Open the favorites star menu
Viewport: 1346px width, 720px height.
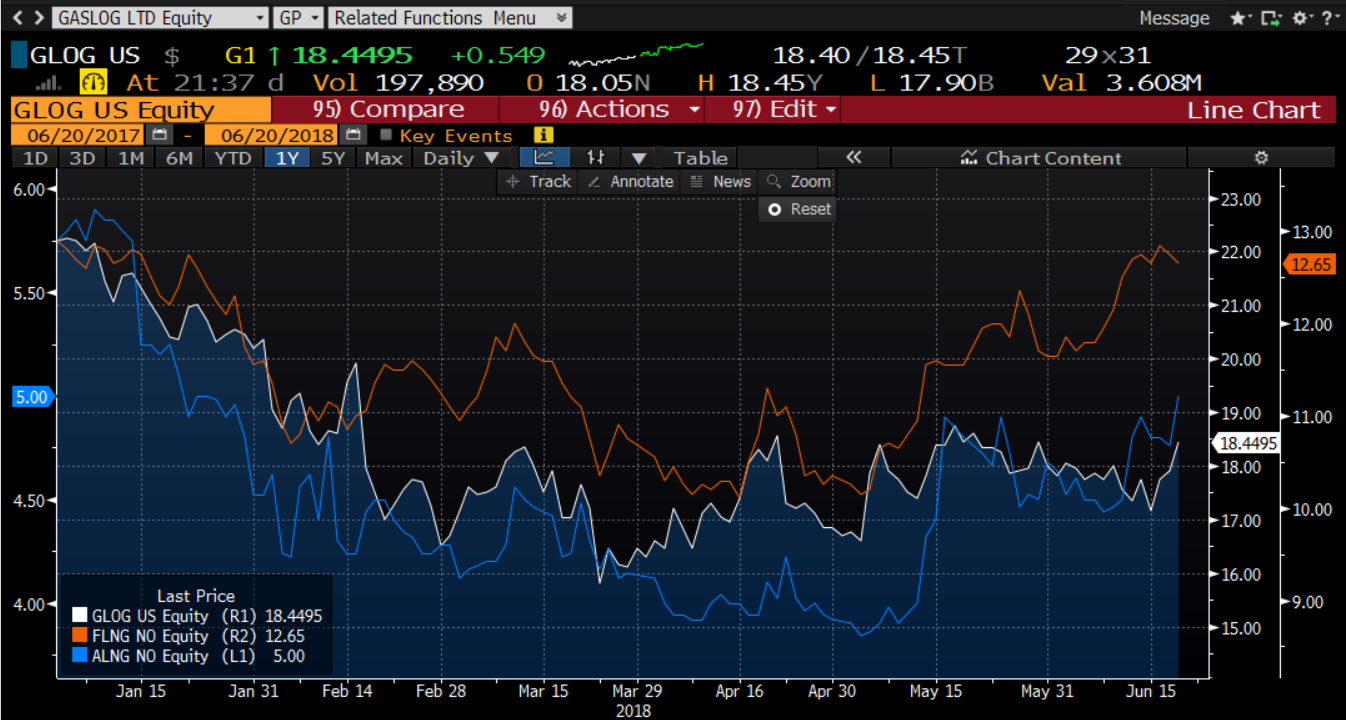point(1239,18)
